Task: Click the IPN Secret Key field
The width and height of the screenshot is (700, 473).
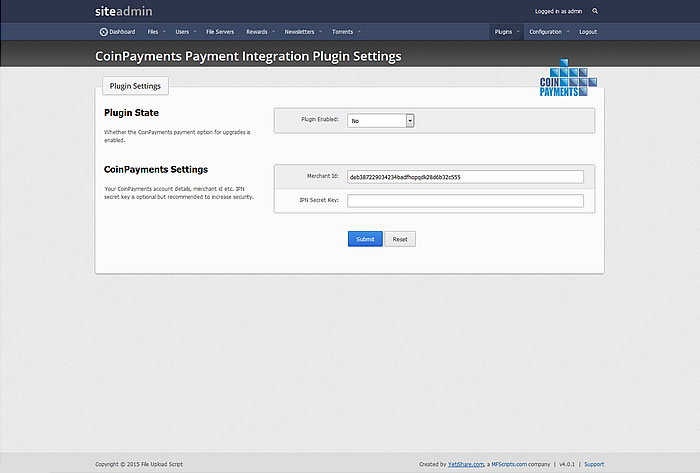Action: coord(465,201)
